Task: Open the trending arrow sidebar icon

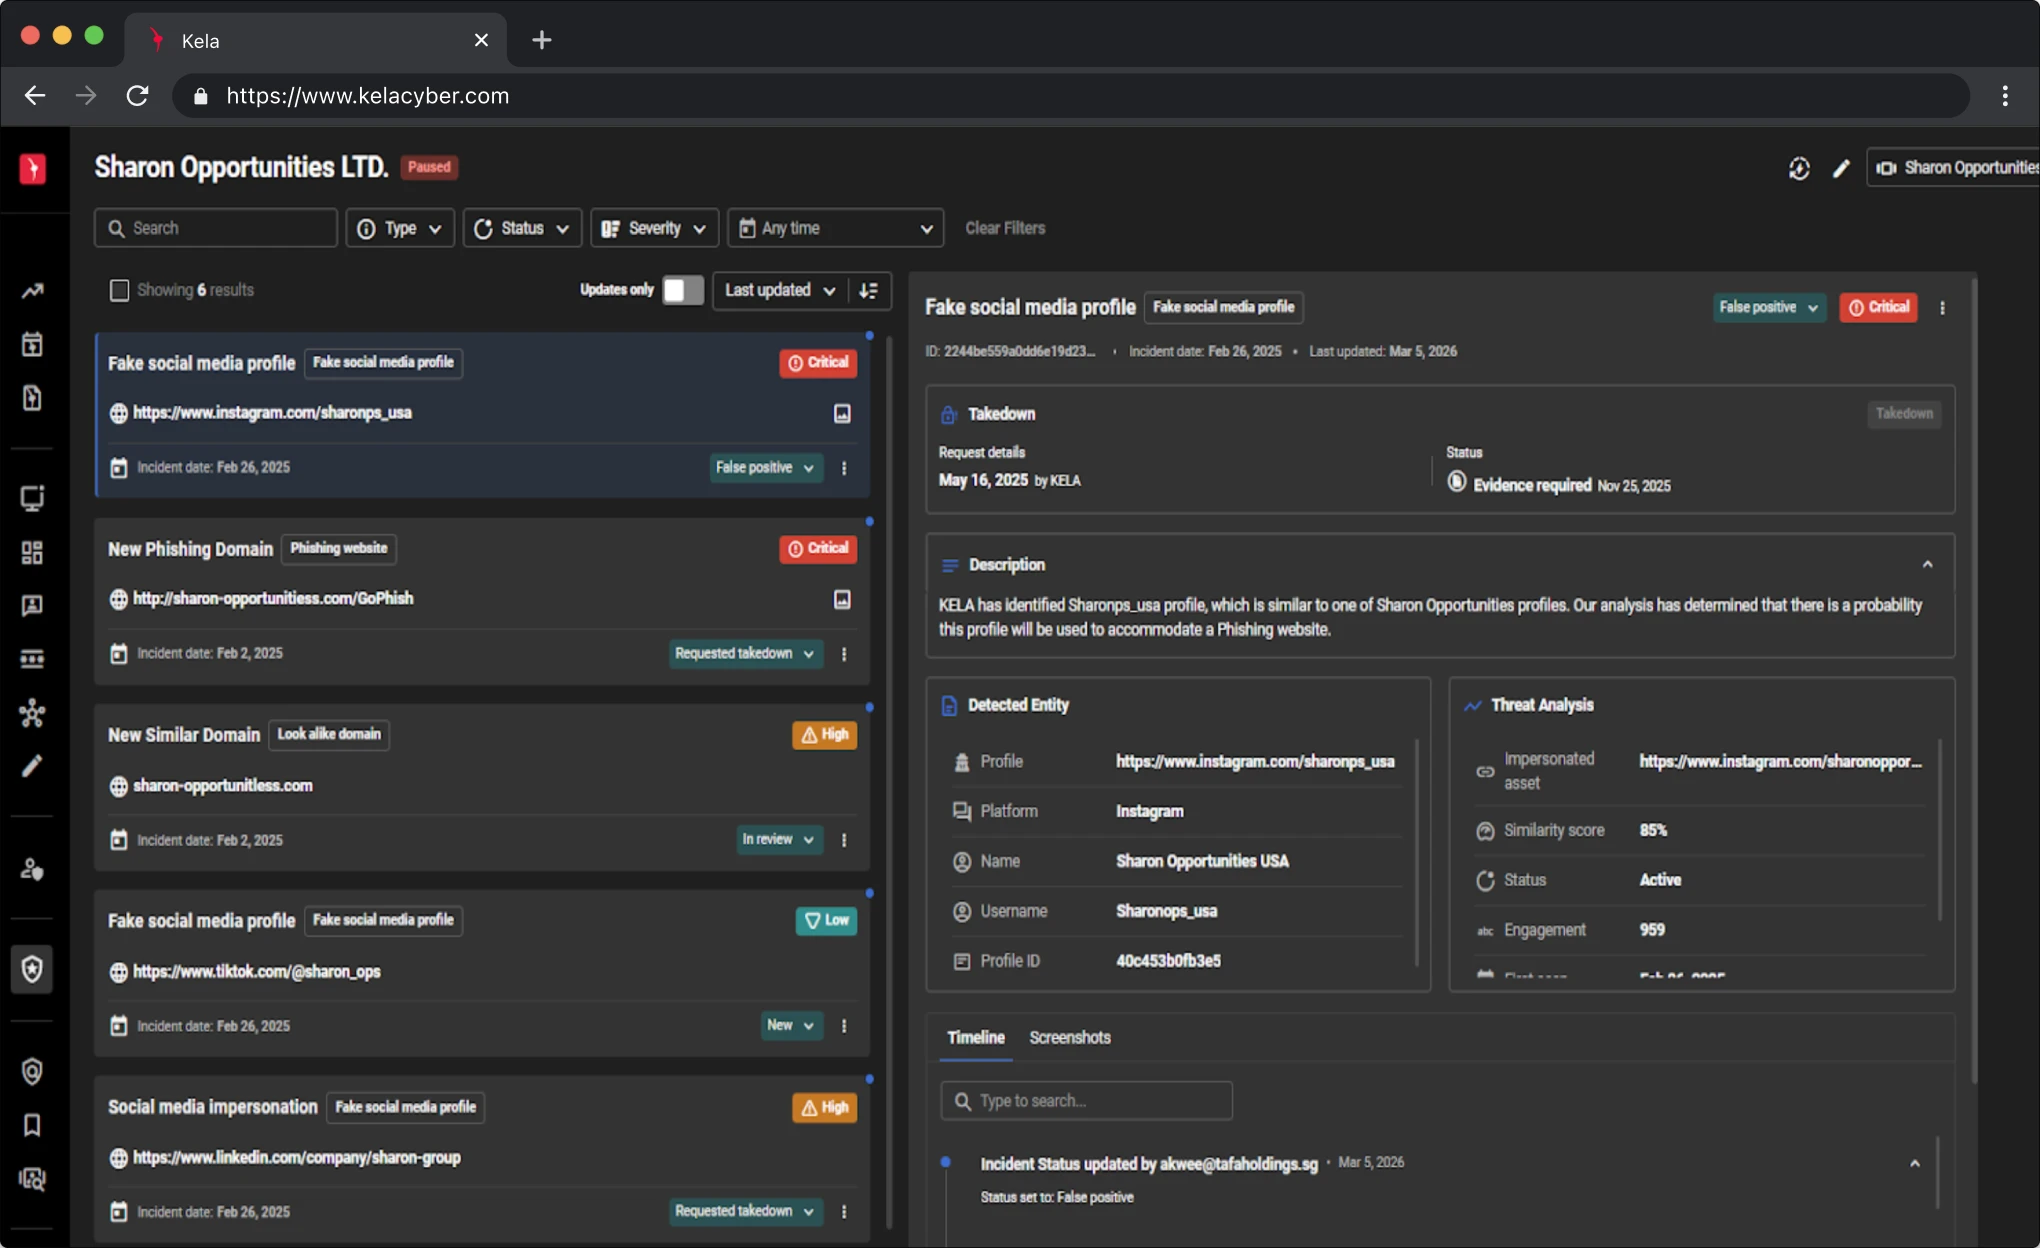Action: 33,291
